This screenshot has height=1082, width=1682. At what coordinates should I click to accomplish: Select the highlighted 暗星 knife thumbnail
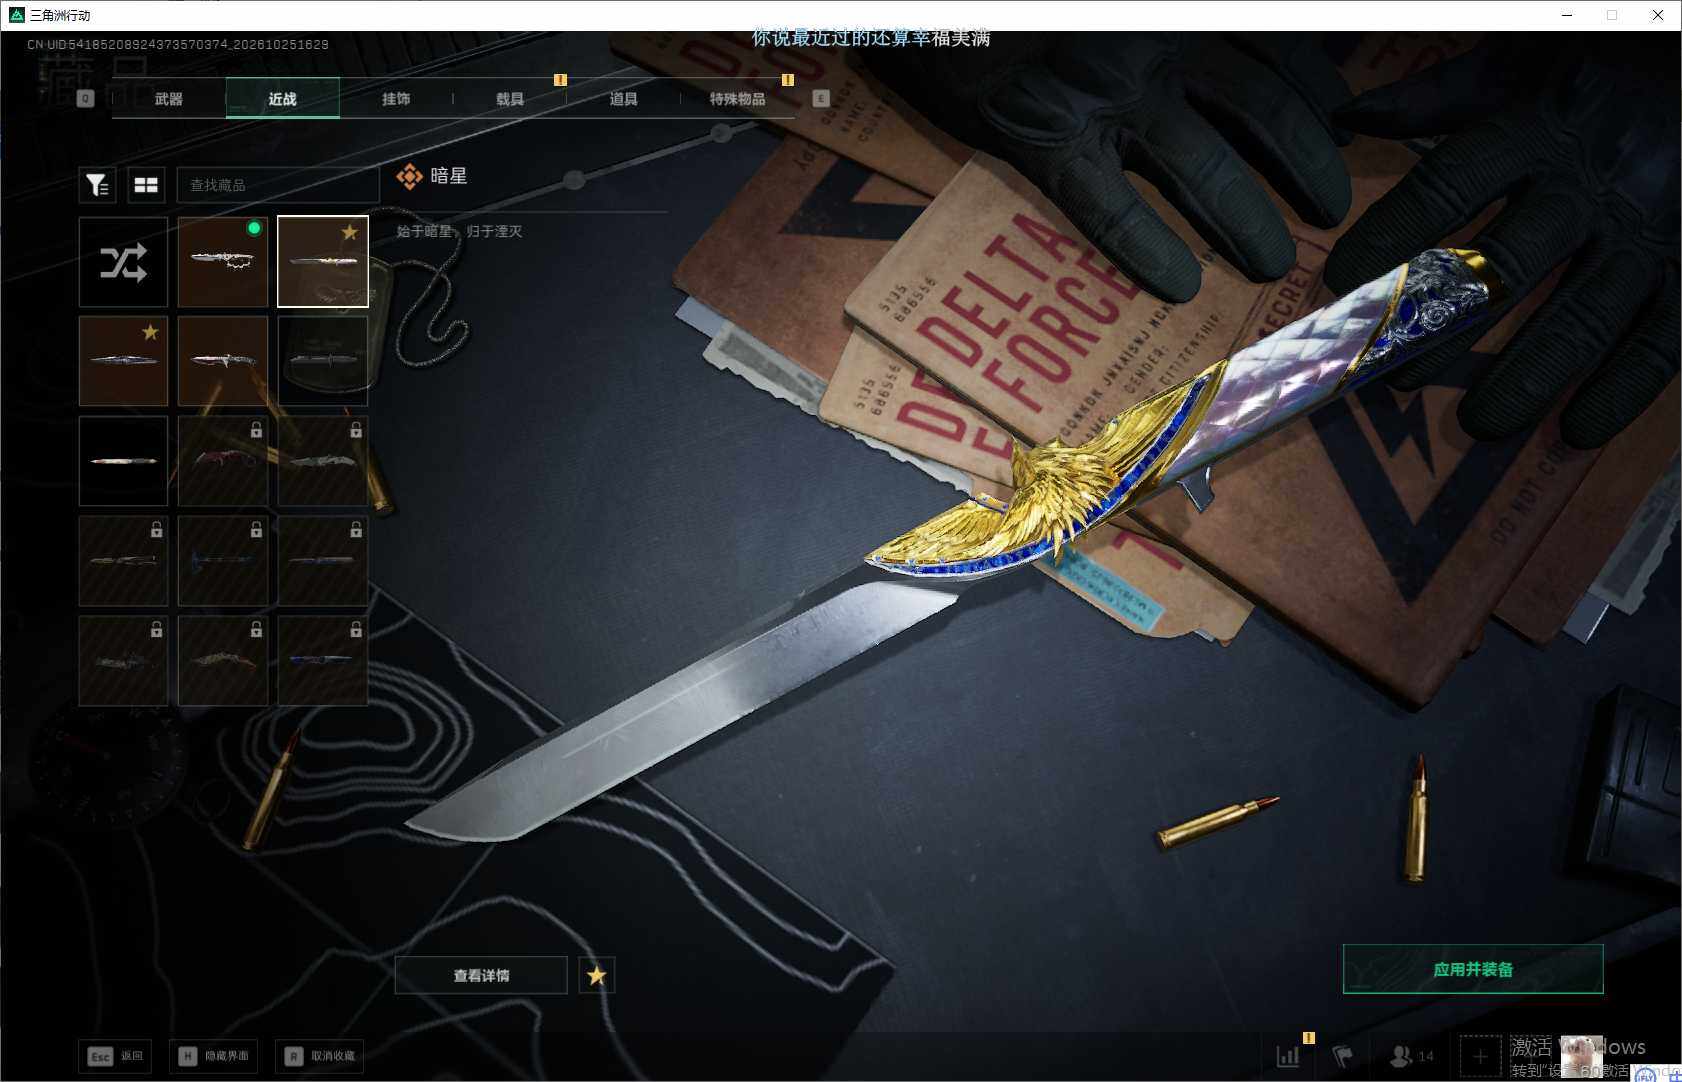pyautogui.click(x=323, y=262)
